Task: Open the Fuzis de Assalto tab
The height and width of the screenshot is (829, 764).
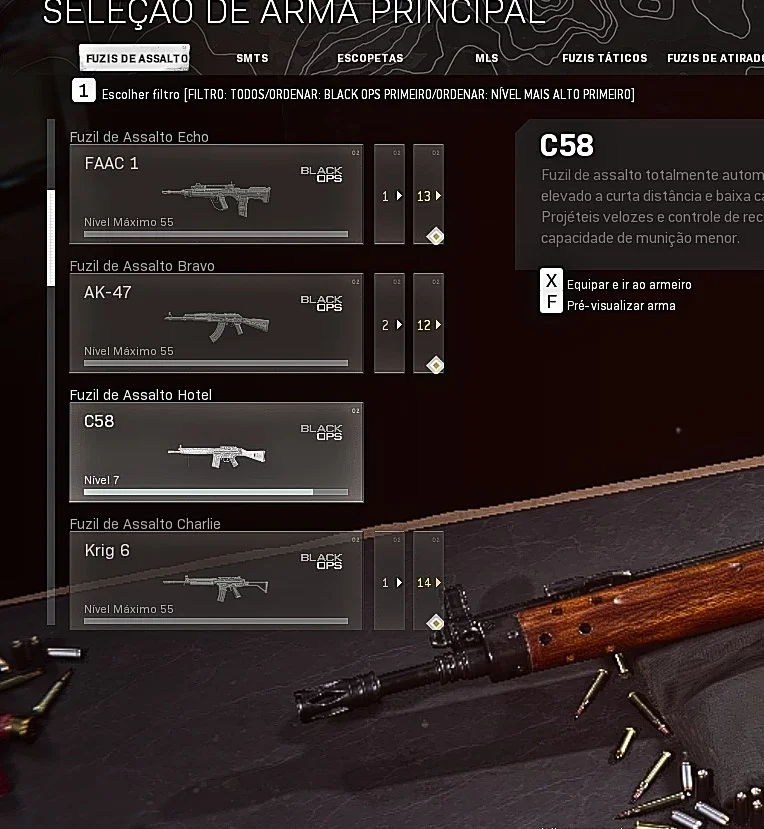Action: (x=134, y=58)
